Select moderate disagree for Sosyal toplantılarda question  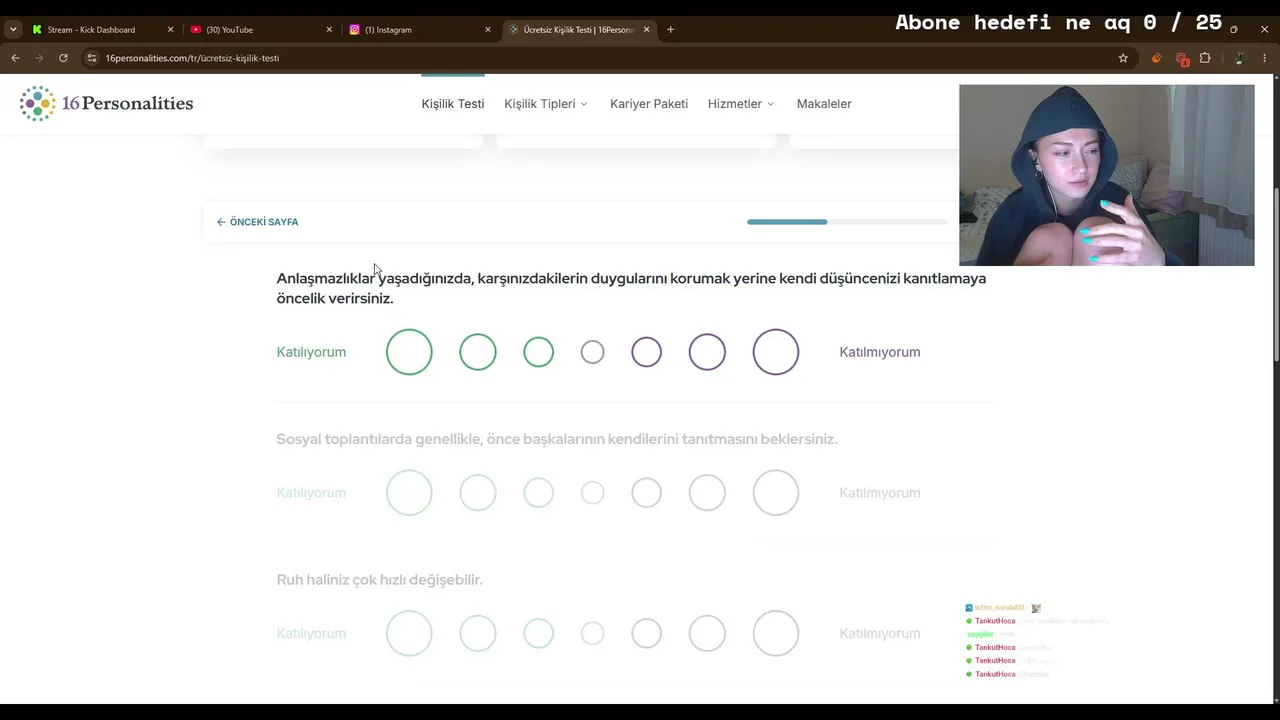coord(707,493)
